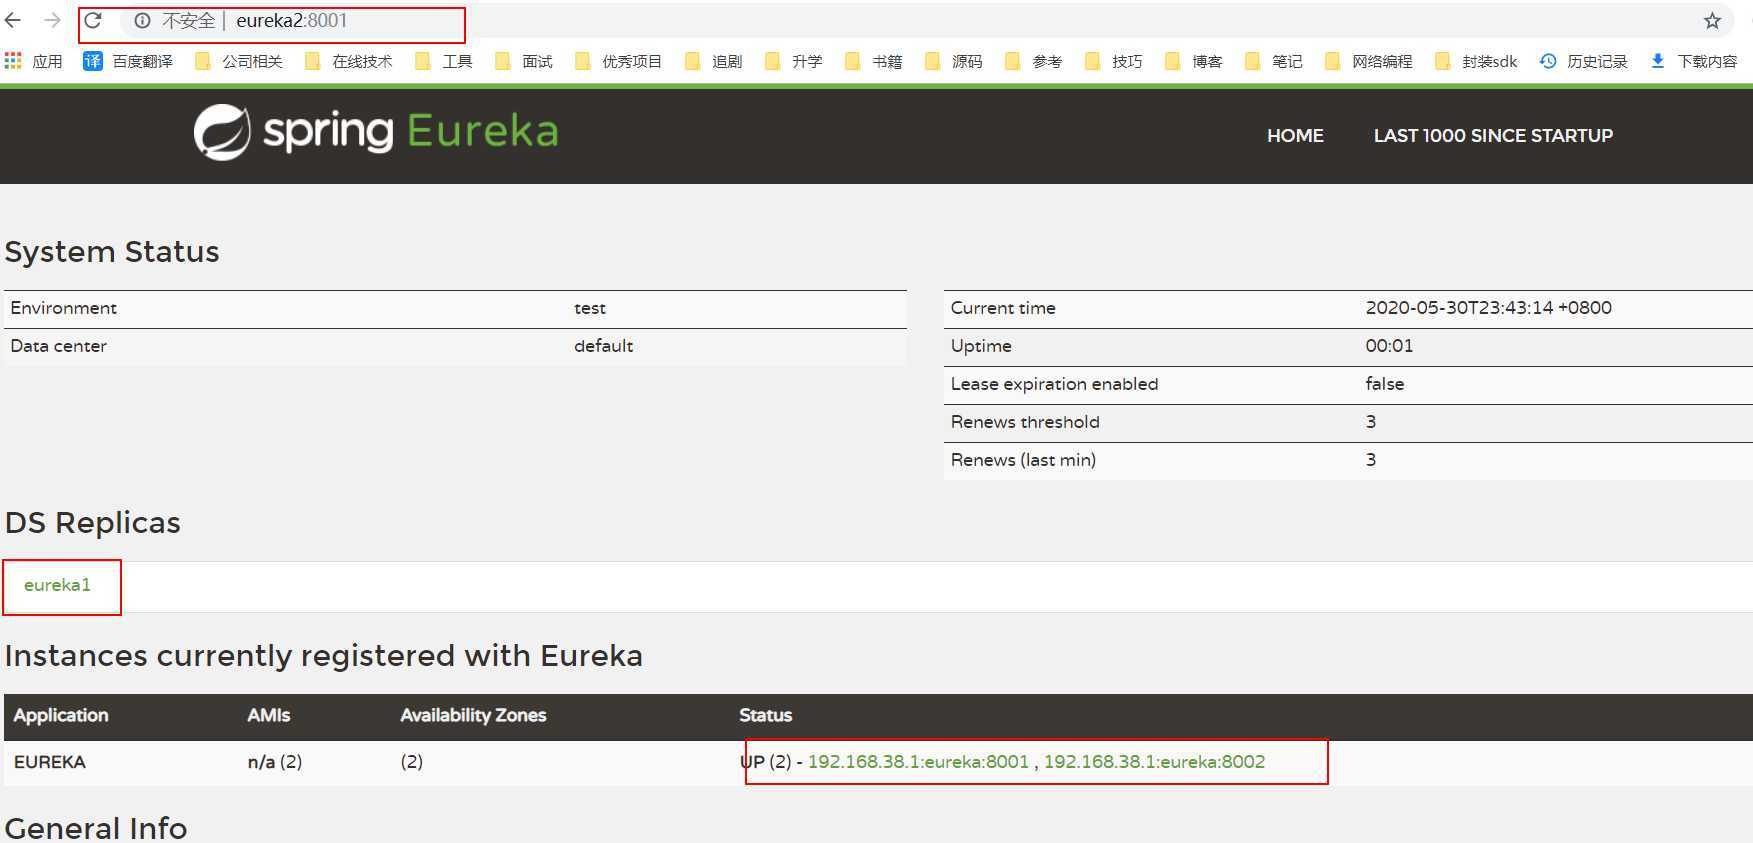Open the 参考 bookmark folder
The width and height of the screenshot is (1753, 843).
click(x=1033, y=61)
